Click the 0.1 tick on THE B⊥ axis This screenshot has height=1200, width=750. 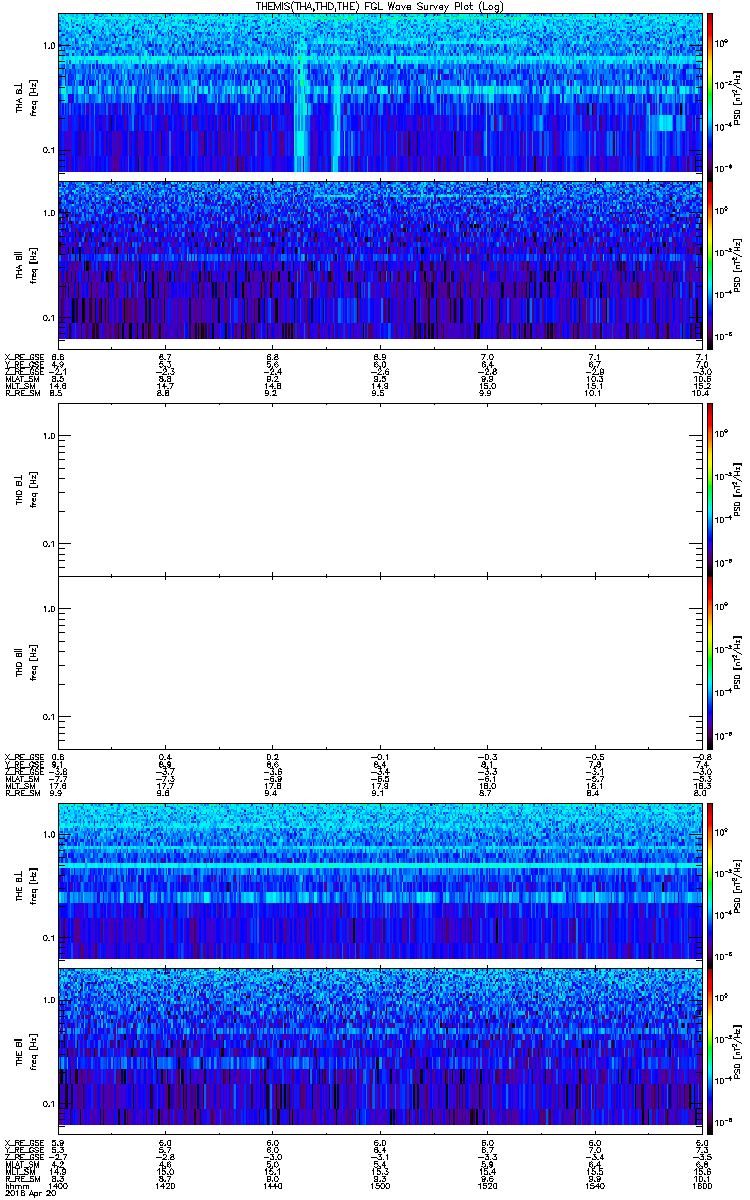pyautogui.click(x=48, y=939)
